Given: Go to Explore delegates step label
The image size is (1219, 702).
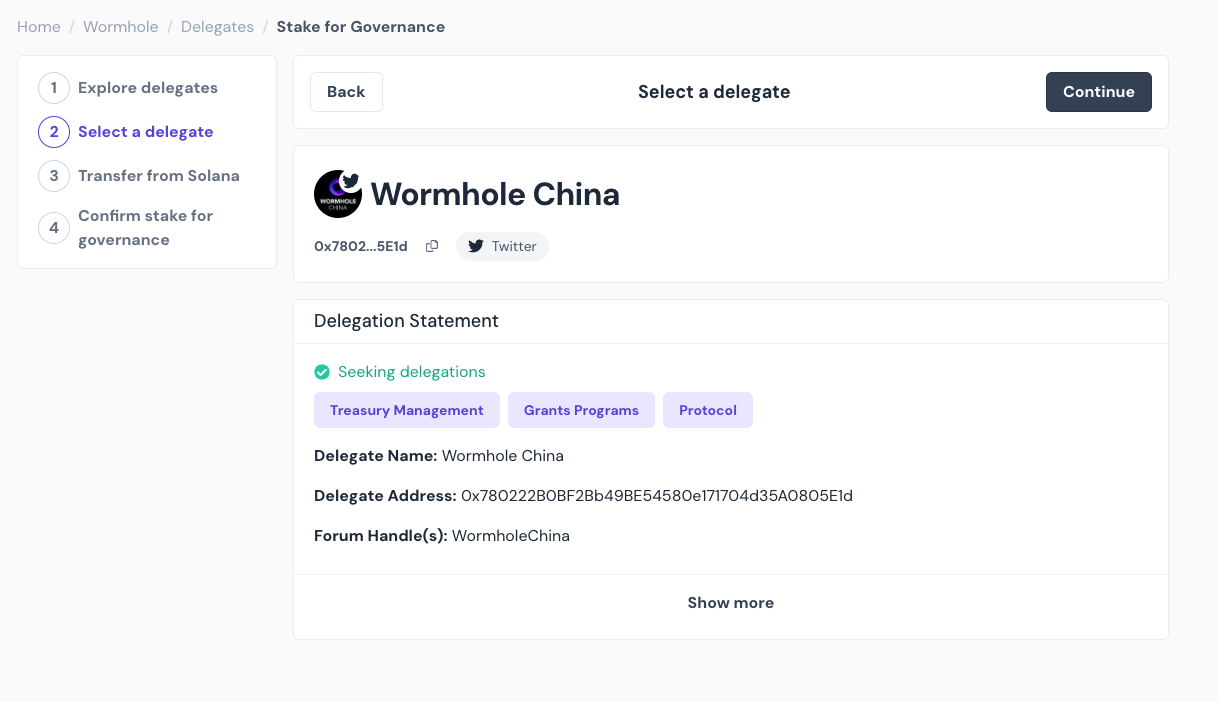Looking at the screenshot, I should [x=148, y=88].
